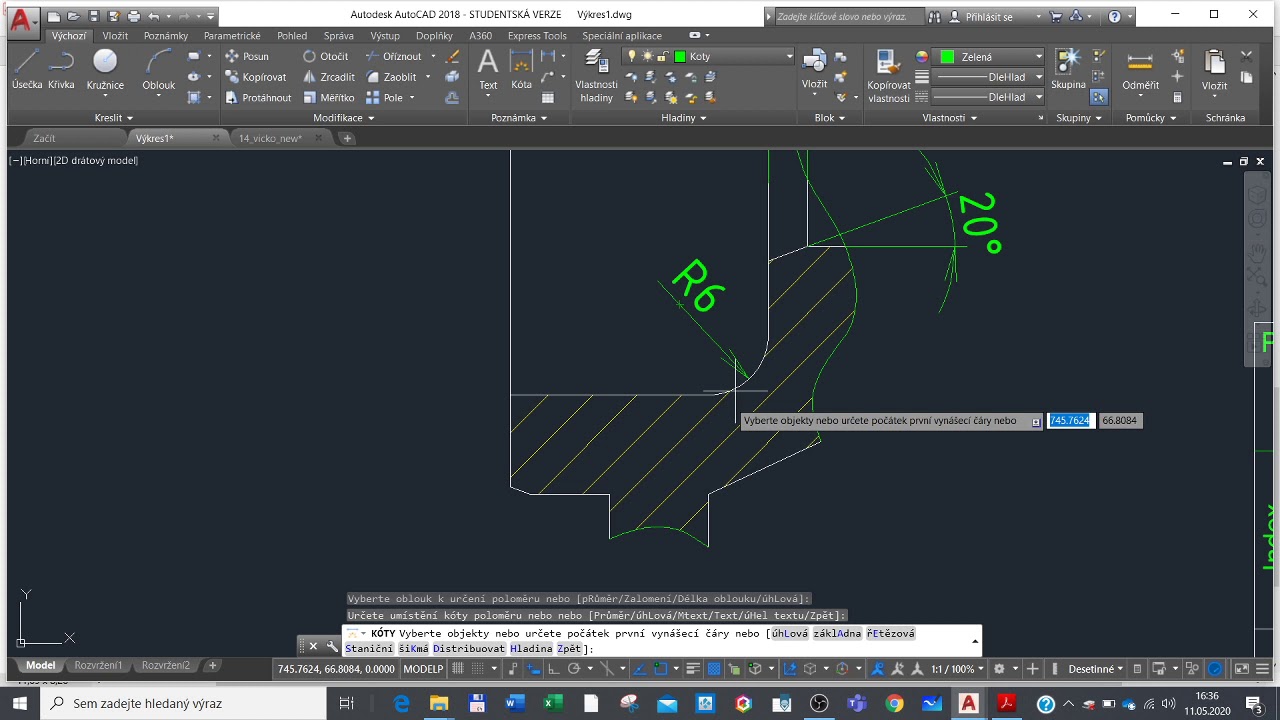Click the Distribuovat command option
This screenshot has height=720, width=1280.
pyautogui.click(x=469, y=649)
